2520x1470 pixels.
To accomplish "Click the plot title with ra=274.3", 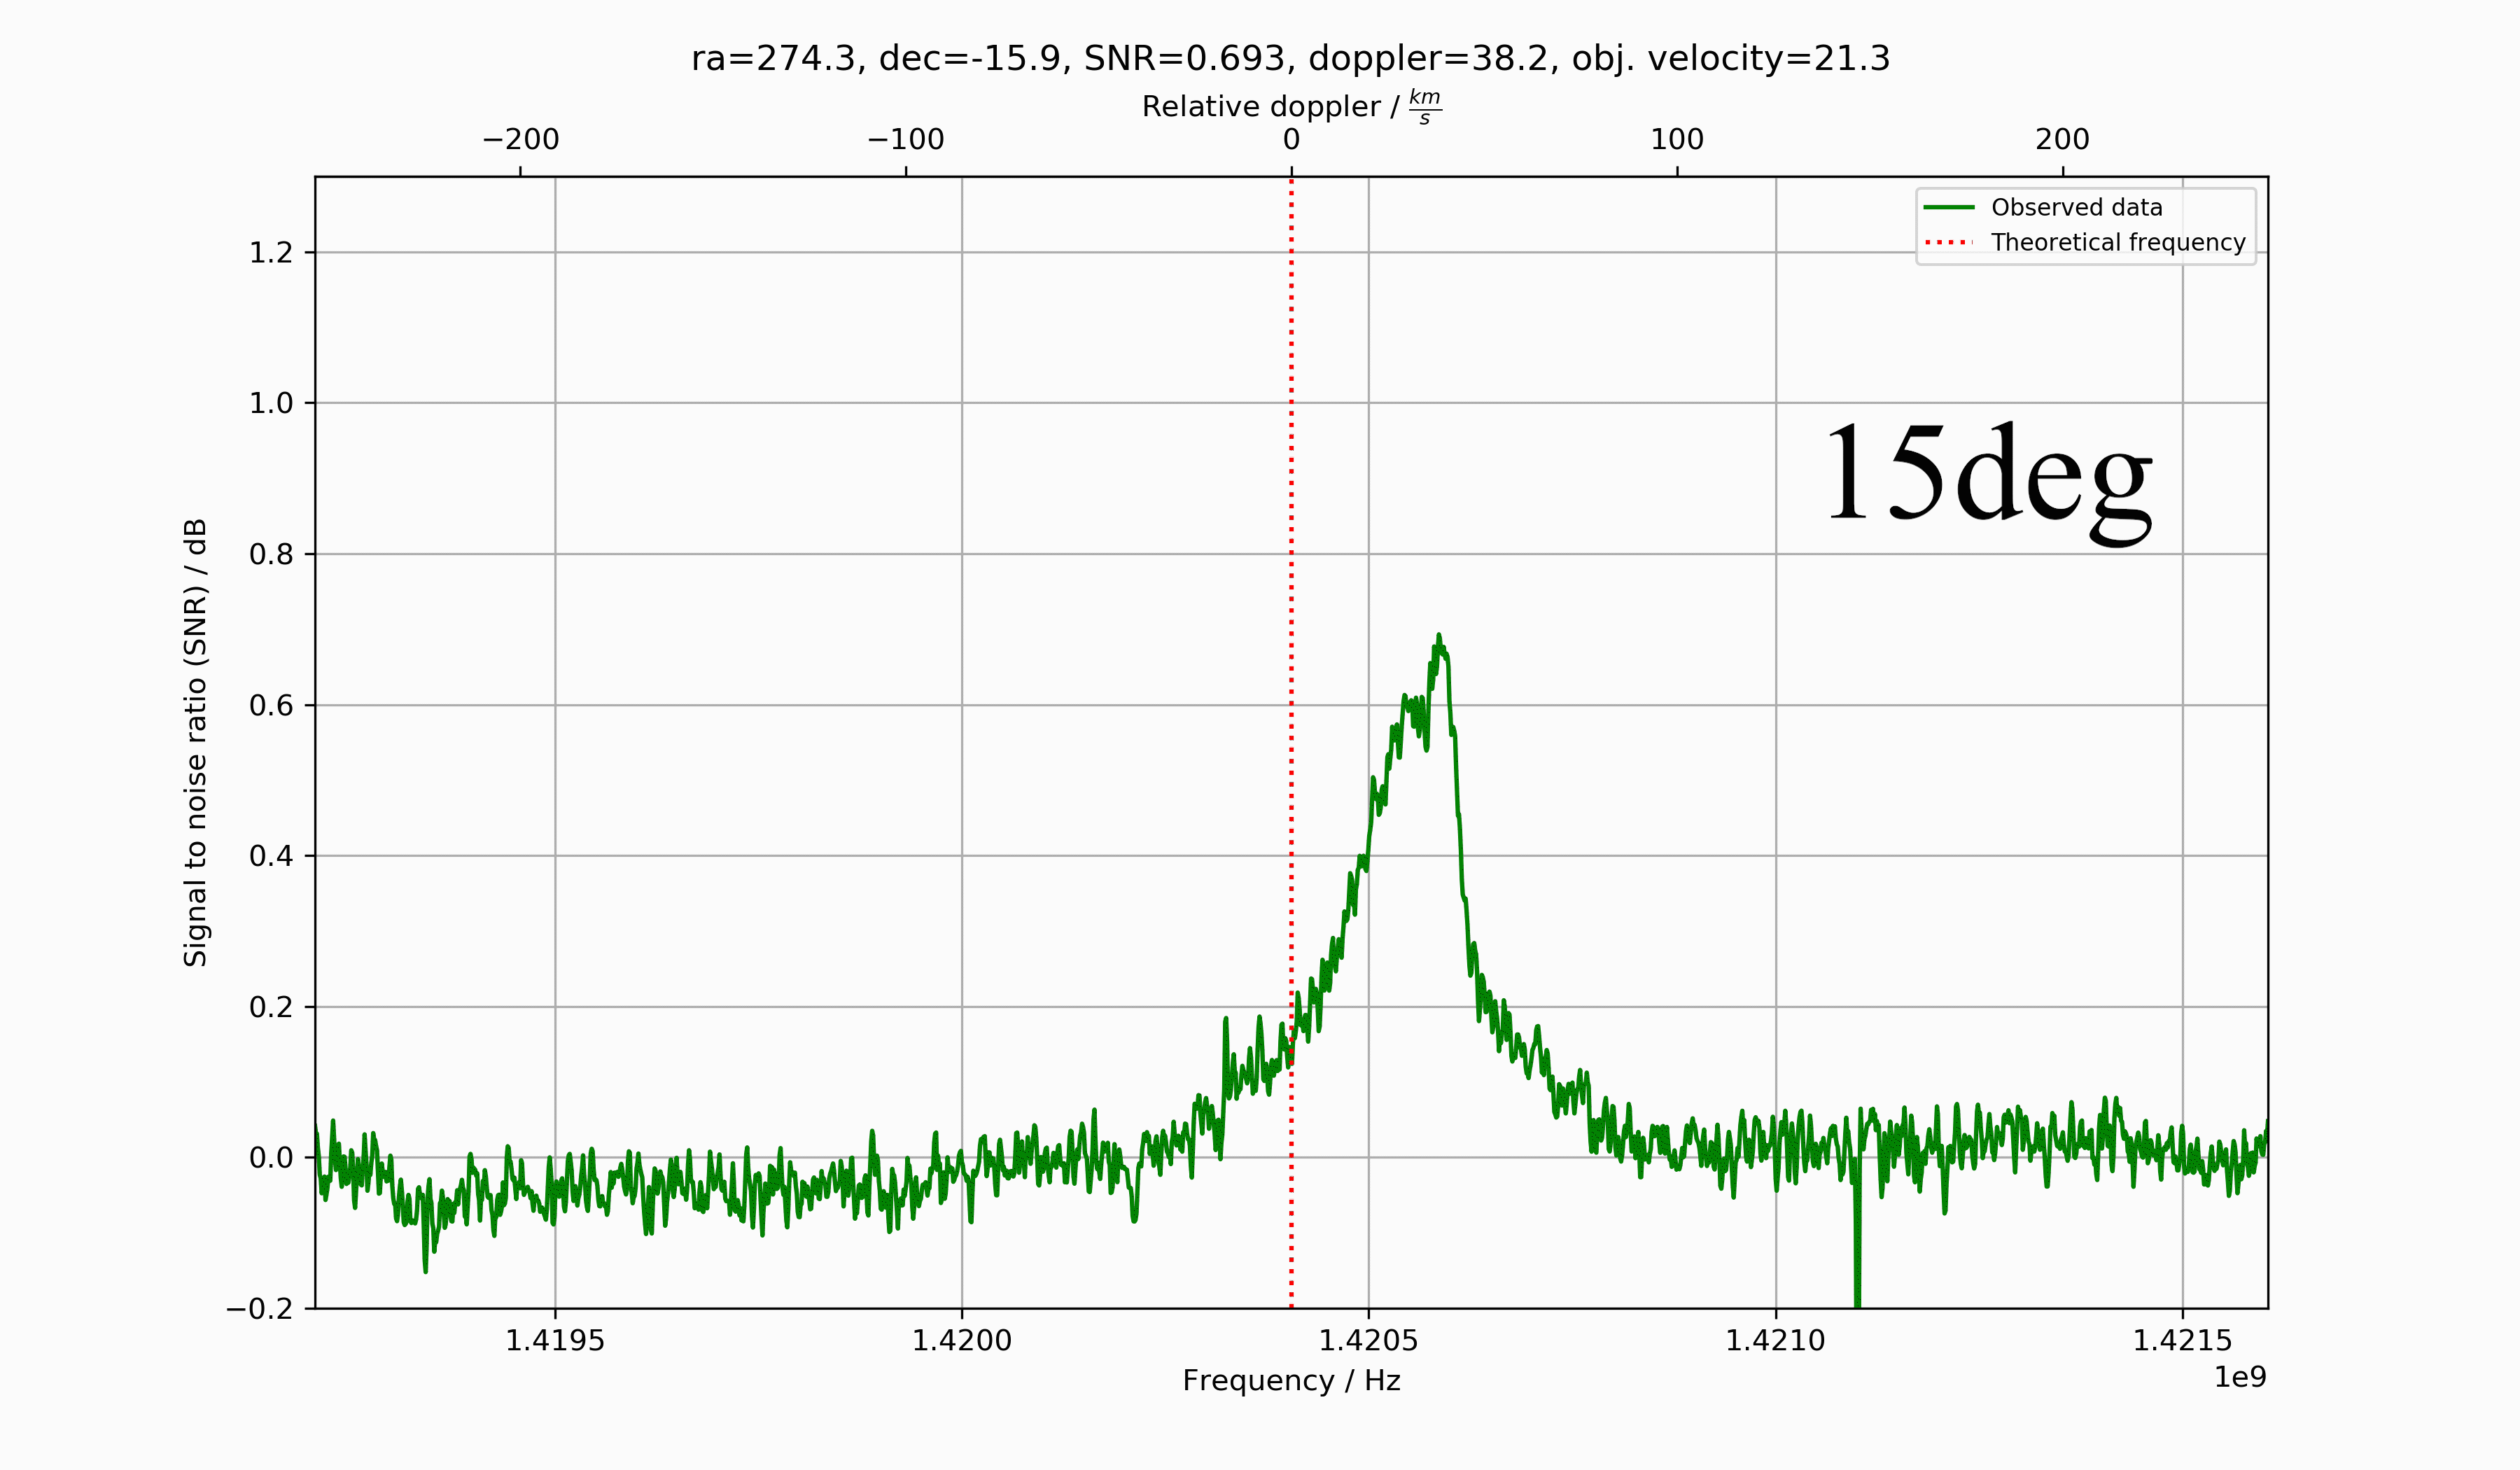I will pyautogui.click(x=1290, y=59).
